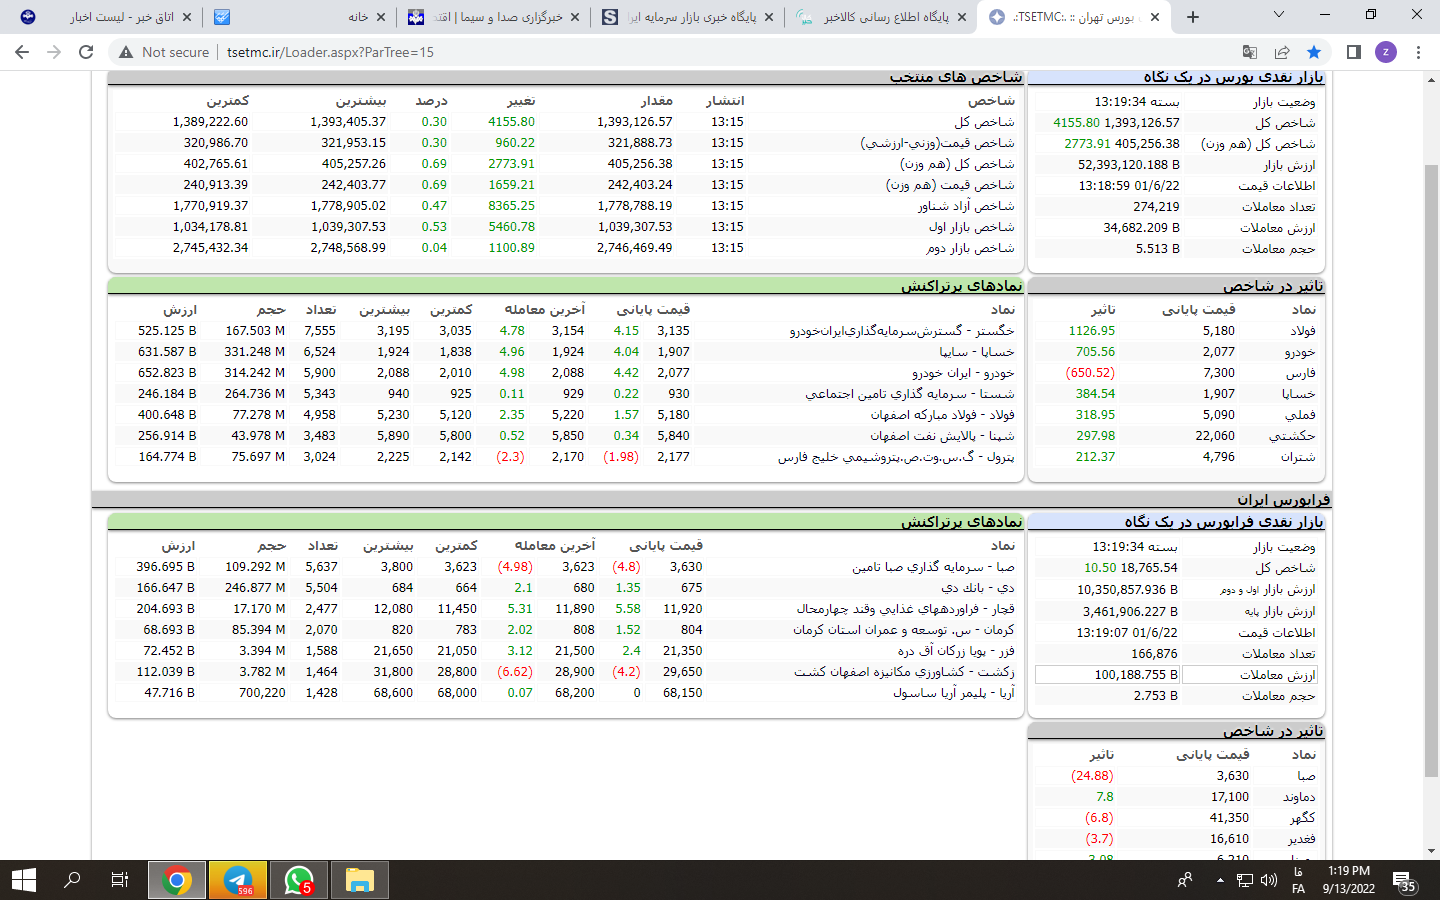The image size is (1440, 900).
Task: Open Chrome three-dot menu
Action: 1418,52
